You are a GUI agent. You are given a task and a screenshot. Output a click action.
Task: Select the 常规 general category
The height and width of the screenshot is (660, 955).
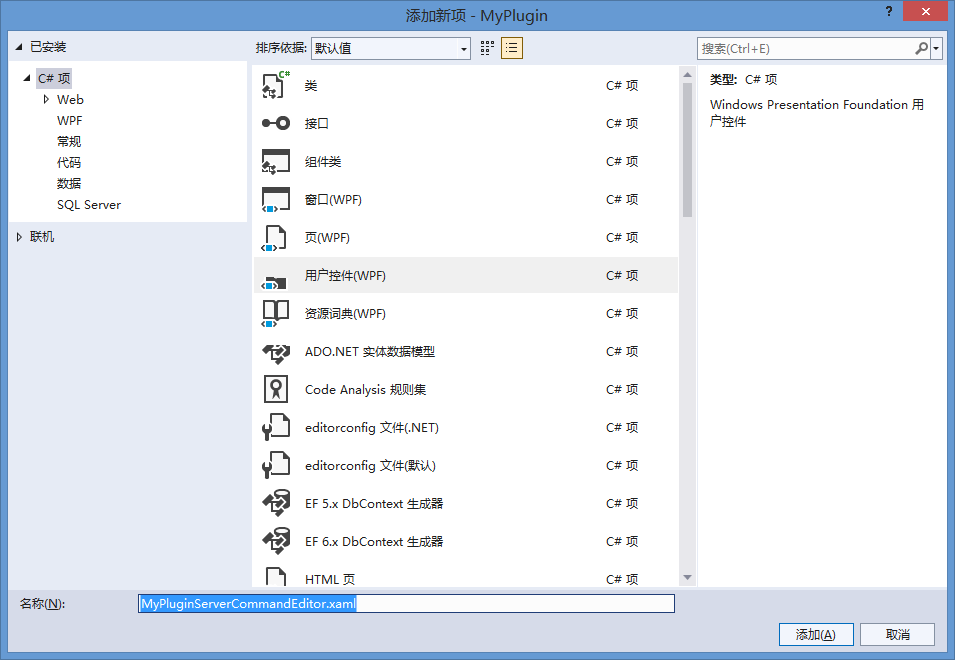point(69,141)
